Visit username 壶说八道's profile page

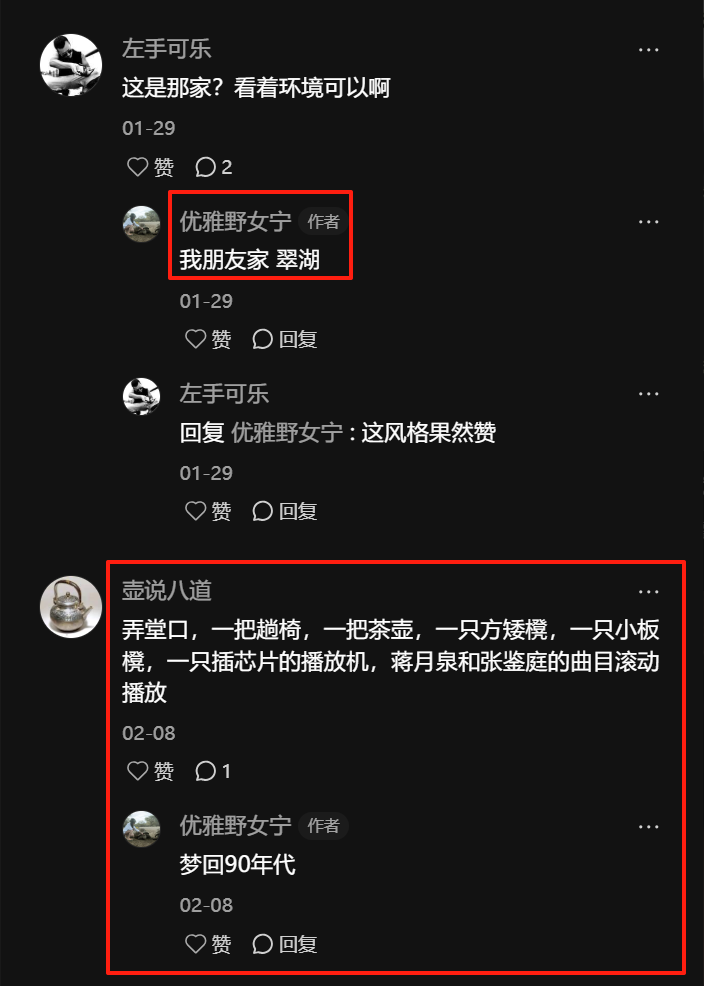click(167, 591)
